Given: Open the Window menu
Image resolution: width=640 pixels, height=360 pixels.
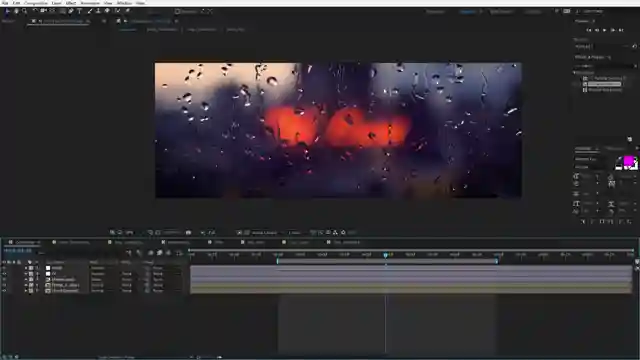Looking at the screenshot, I should pyautogui.click(x=124, y=3).
